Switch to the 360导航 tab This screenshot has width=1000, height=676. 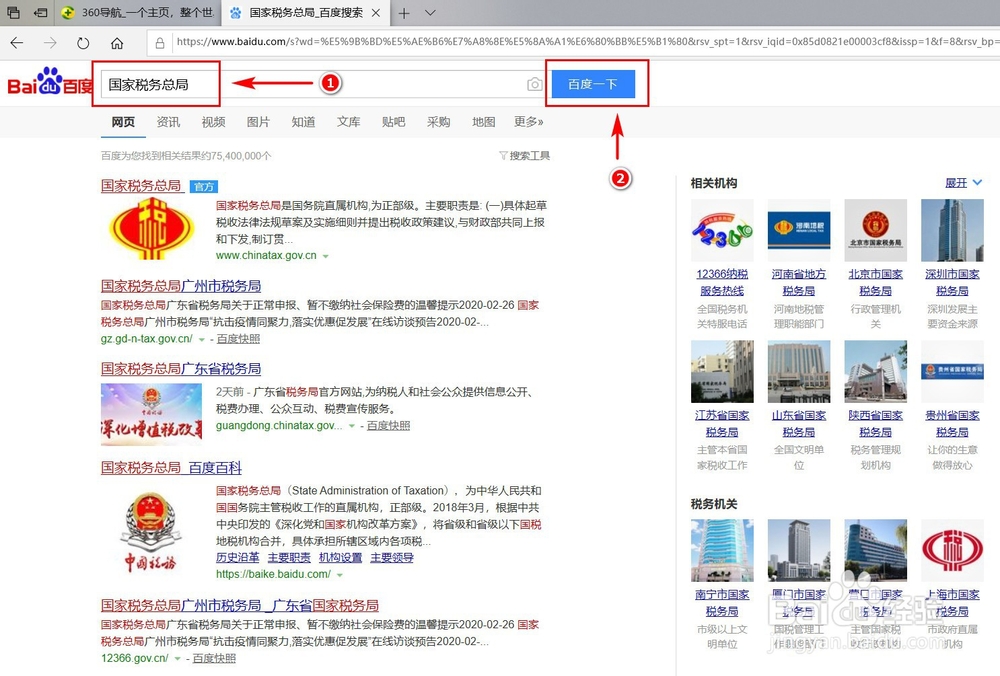137,13
